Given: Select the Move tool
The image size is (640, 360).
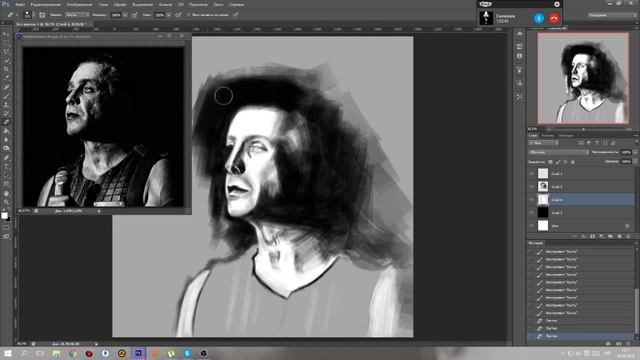Looking at the screenshot, I should 6,34.
